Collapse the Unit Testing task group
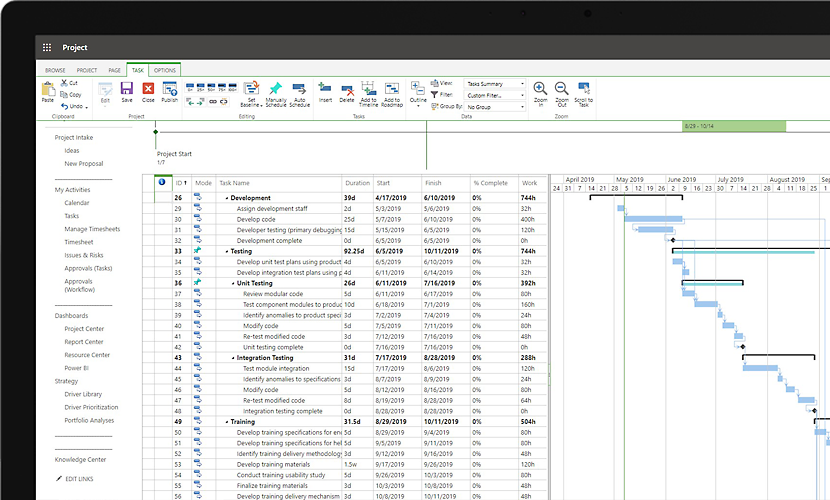Viewport: 830px width, 500px height. click(x=233, y=283)
